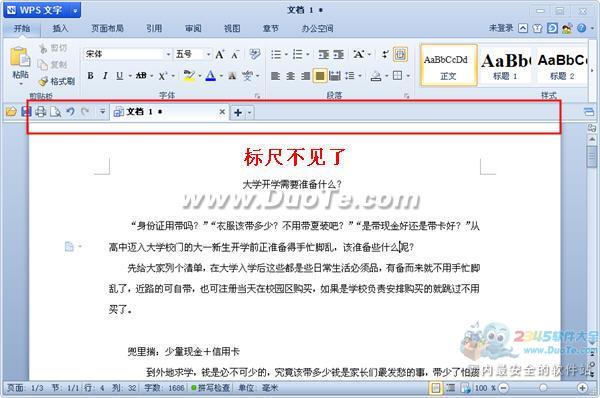This screenshot has width=600, height=398.
Task: Click the show/hide paragraph marks icon
Action: click(385, 54)
